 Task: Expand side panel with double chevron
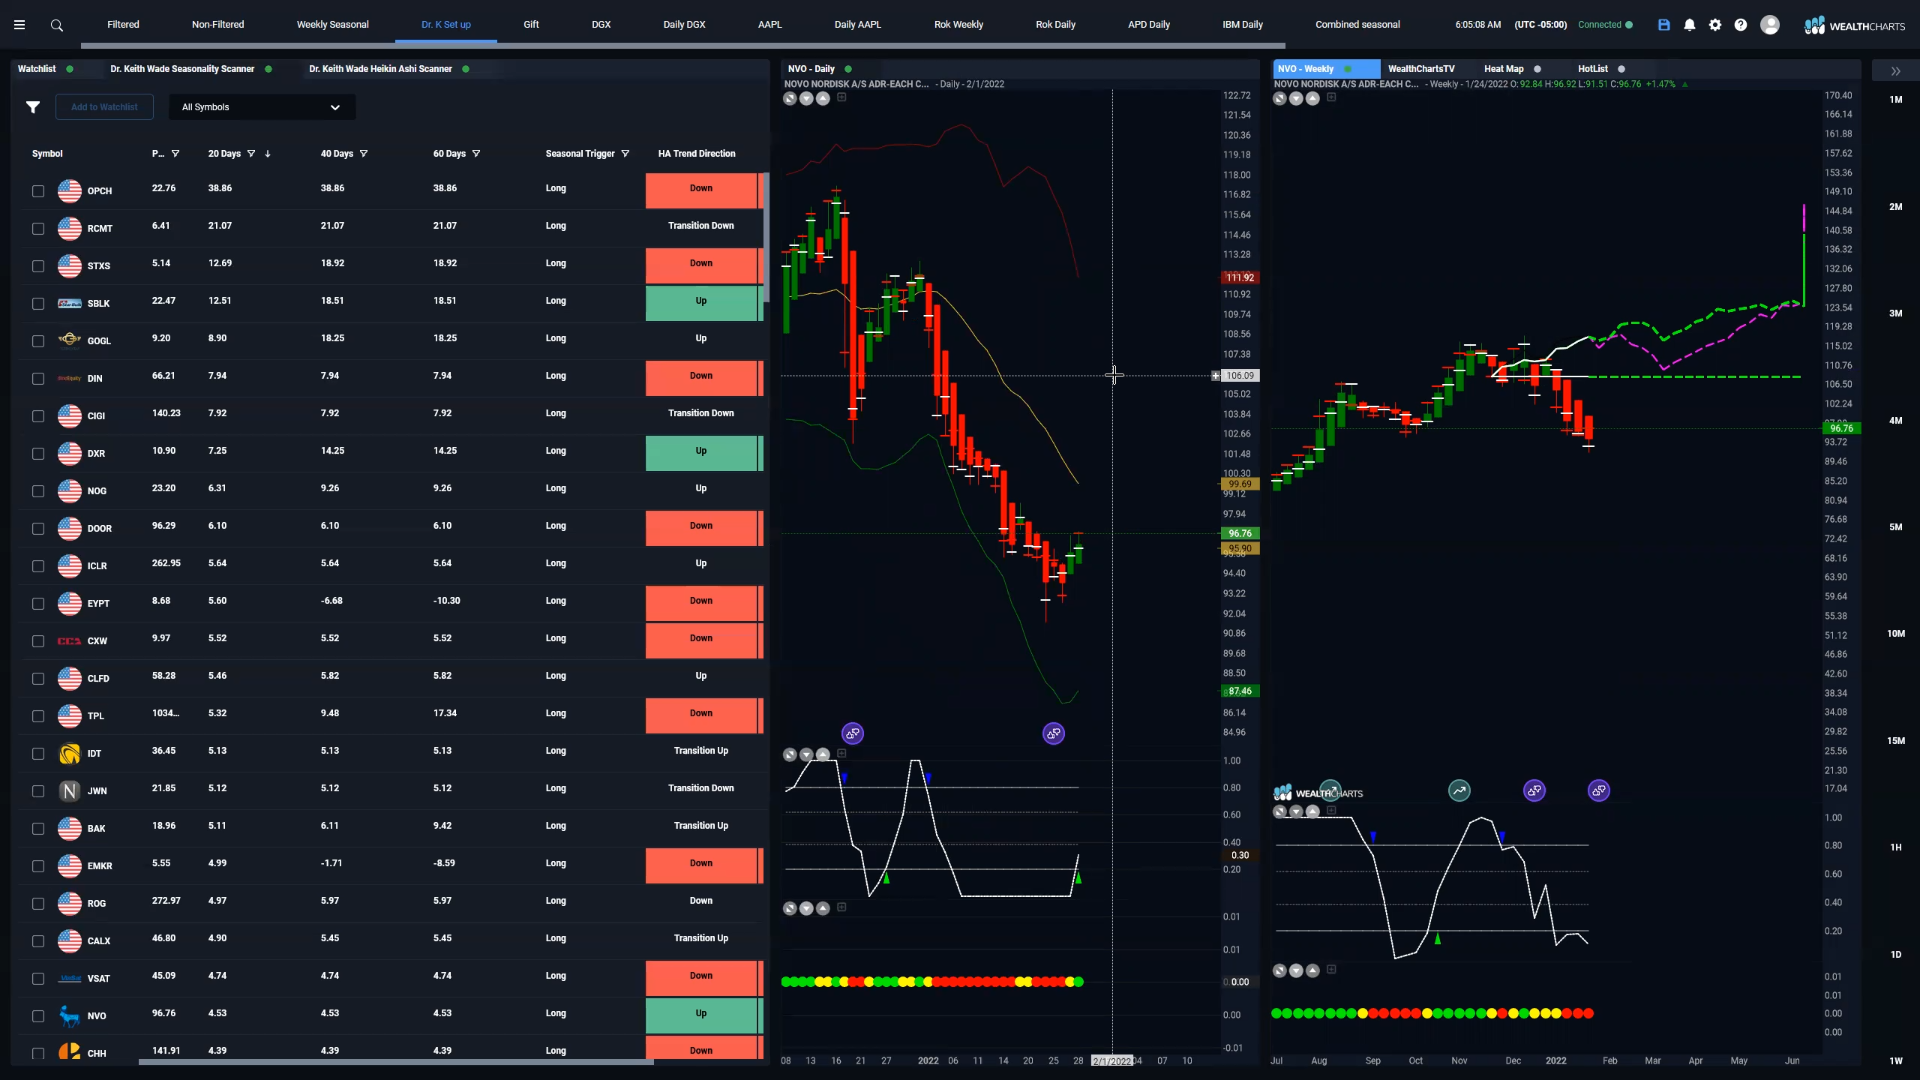[x=1895, y=71]
